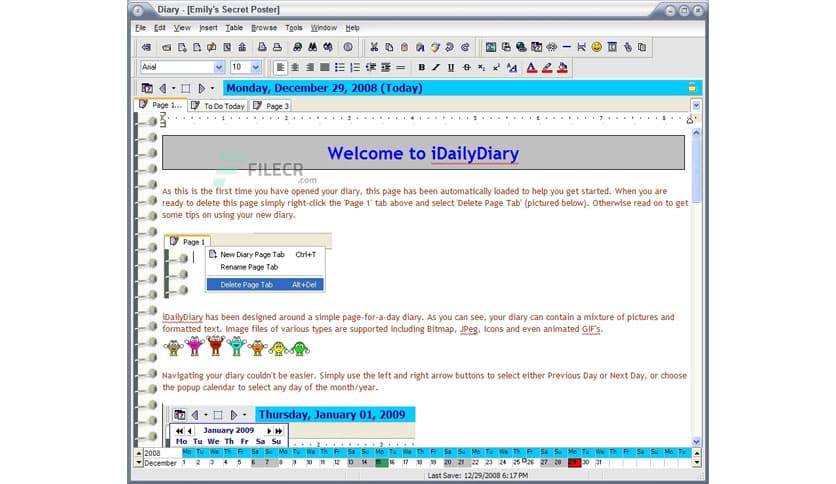Pick the background fill color bucket
836x484 pixels.
point(562,68)
